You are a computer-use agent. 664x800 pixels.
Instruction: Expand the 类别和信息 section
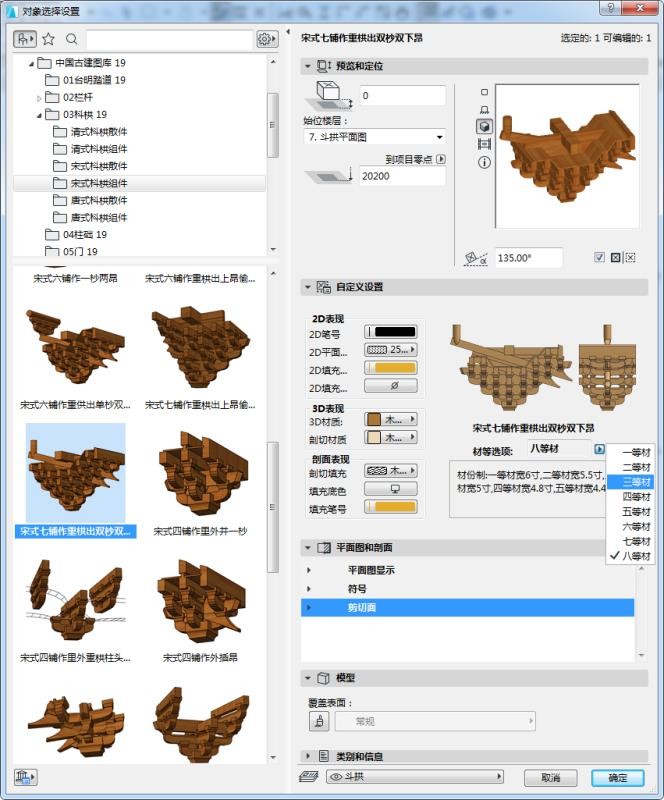(x=308, y=757)
